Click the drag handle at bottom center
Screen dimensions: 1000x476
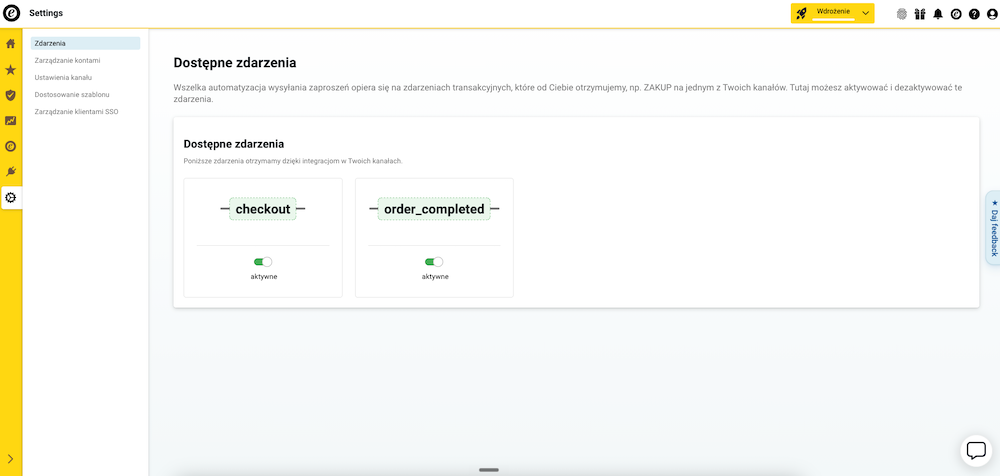click(489, 470)
